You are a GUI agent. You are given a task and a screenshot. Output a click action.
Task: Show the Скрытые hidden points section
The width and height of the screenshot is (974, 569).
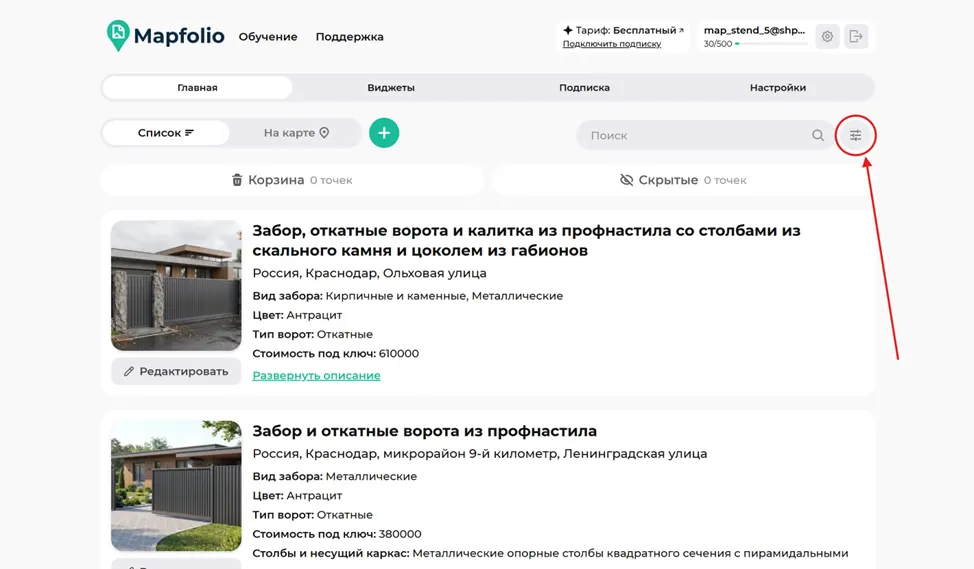pos(683,180)
